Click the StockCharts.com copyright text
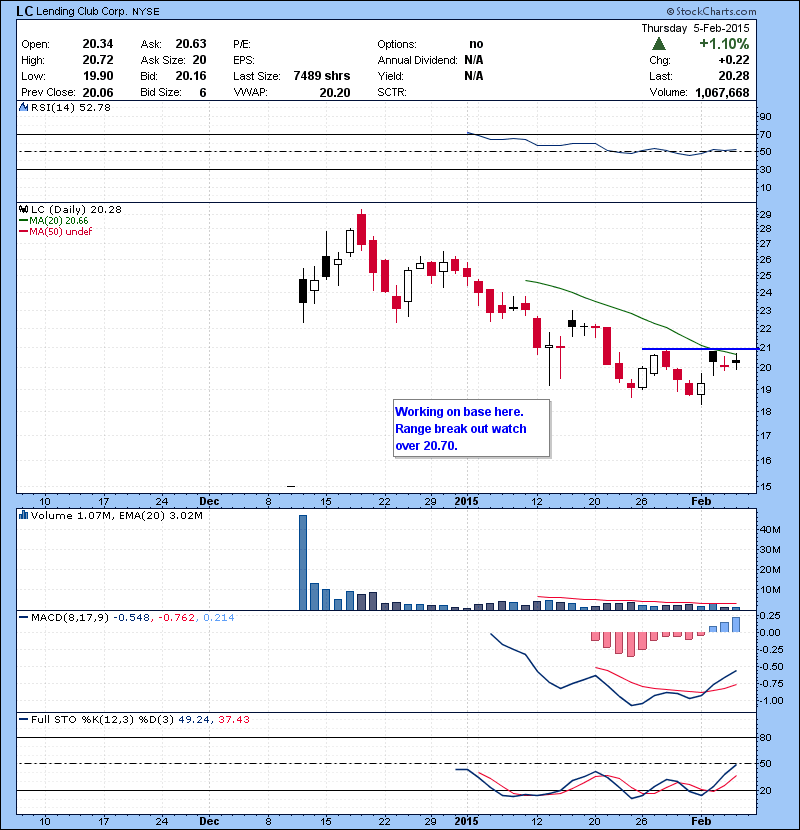This screenshot has height=830, width=800. [712, 11]
